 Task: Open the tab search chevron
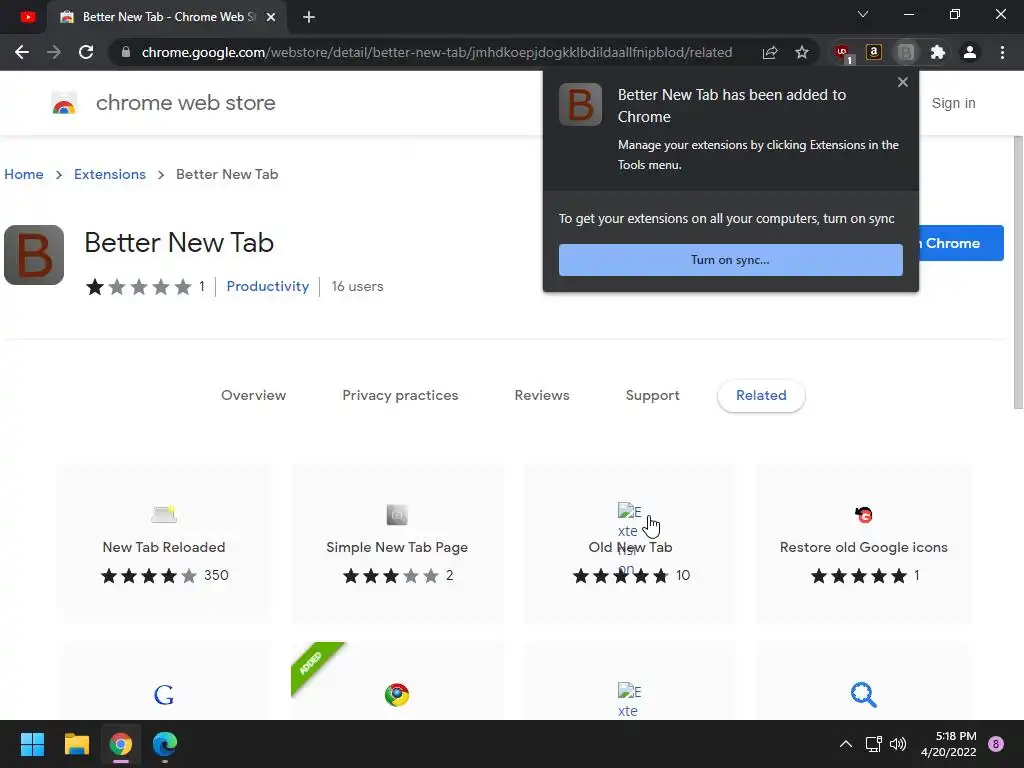click(x=863, y=14)
